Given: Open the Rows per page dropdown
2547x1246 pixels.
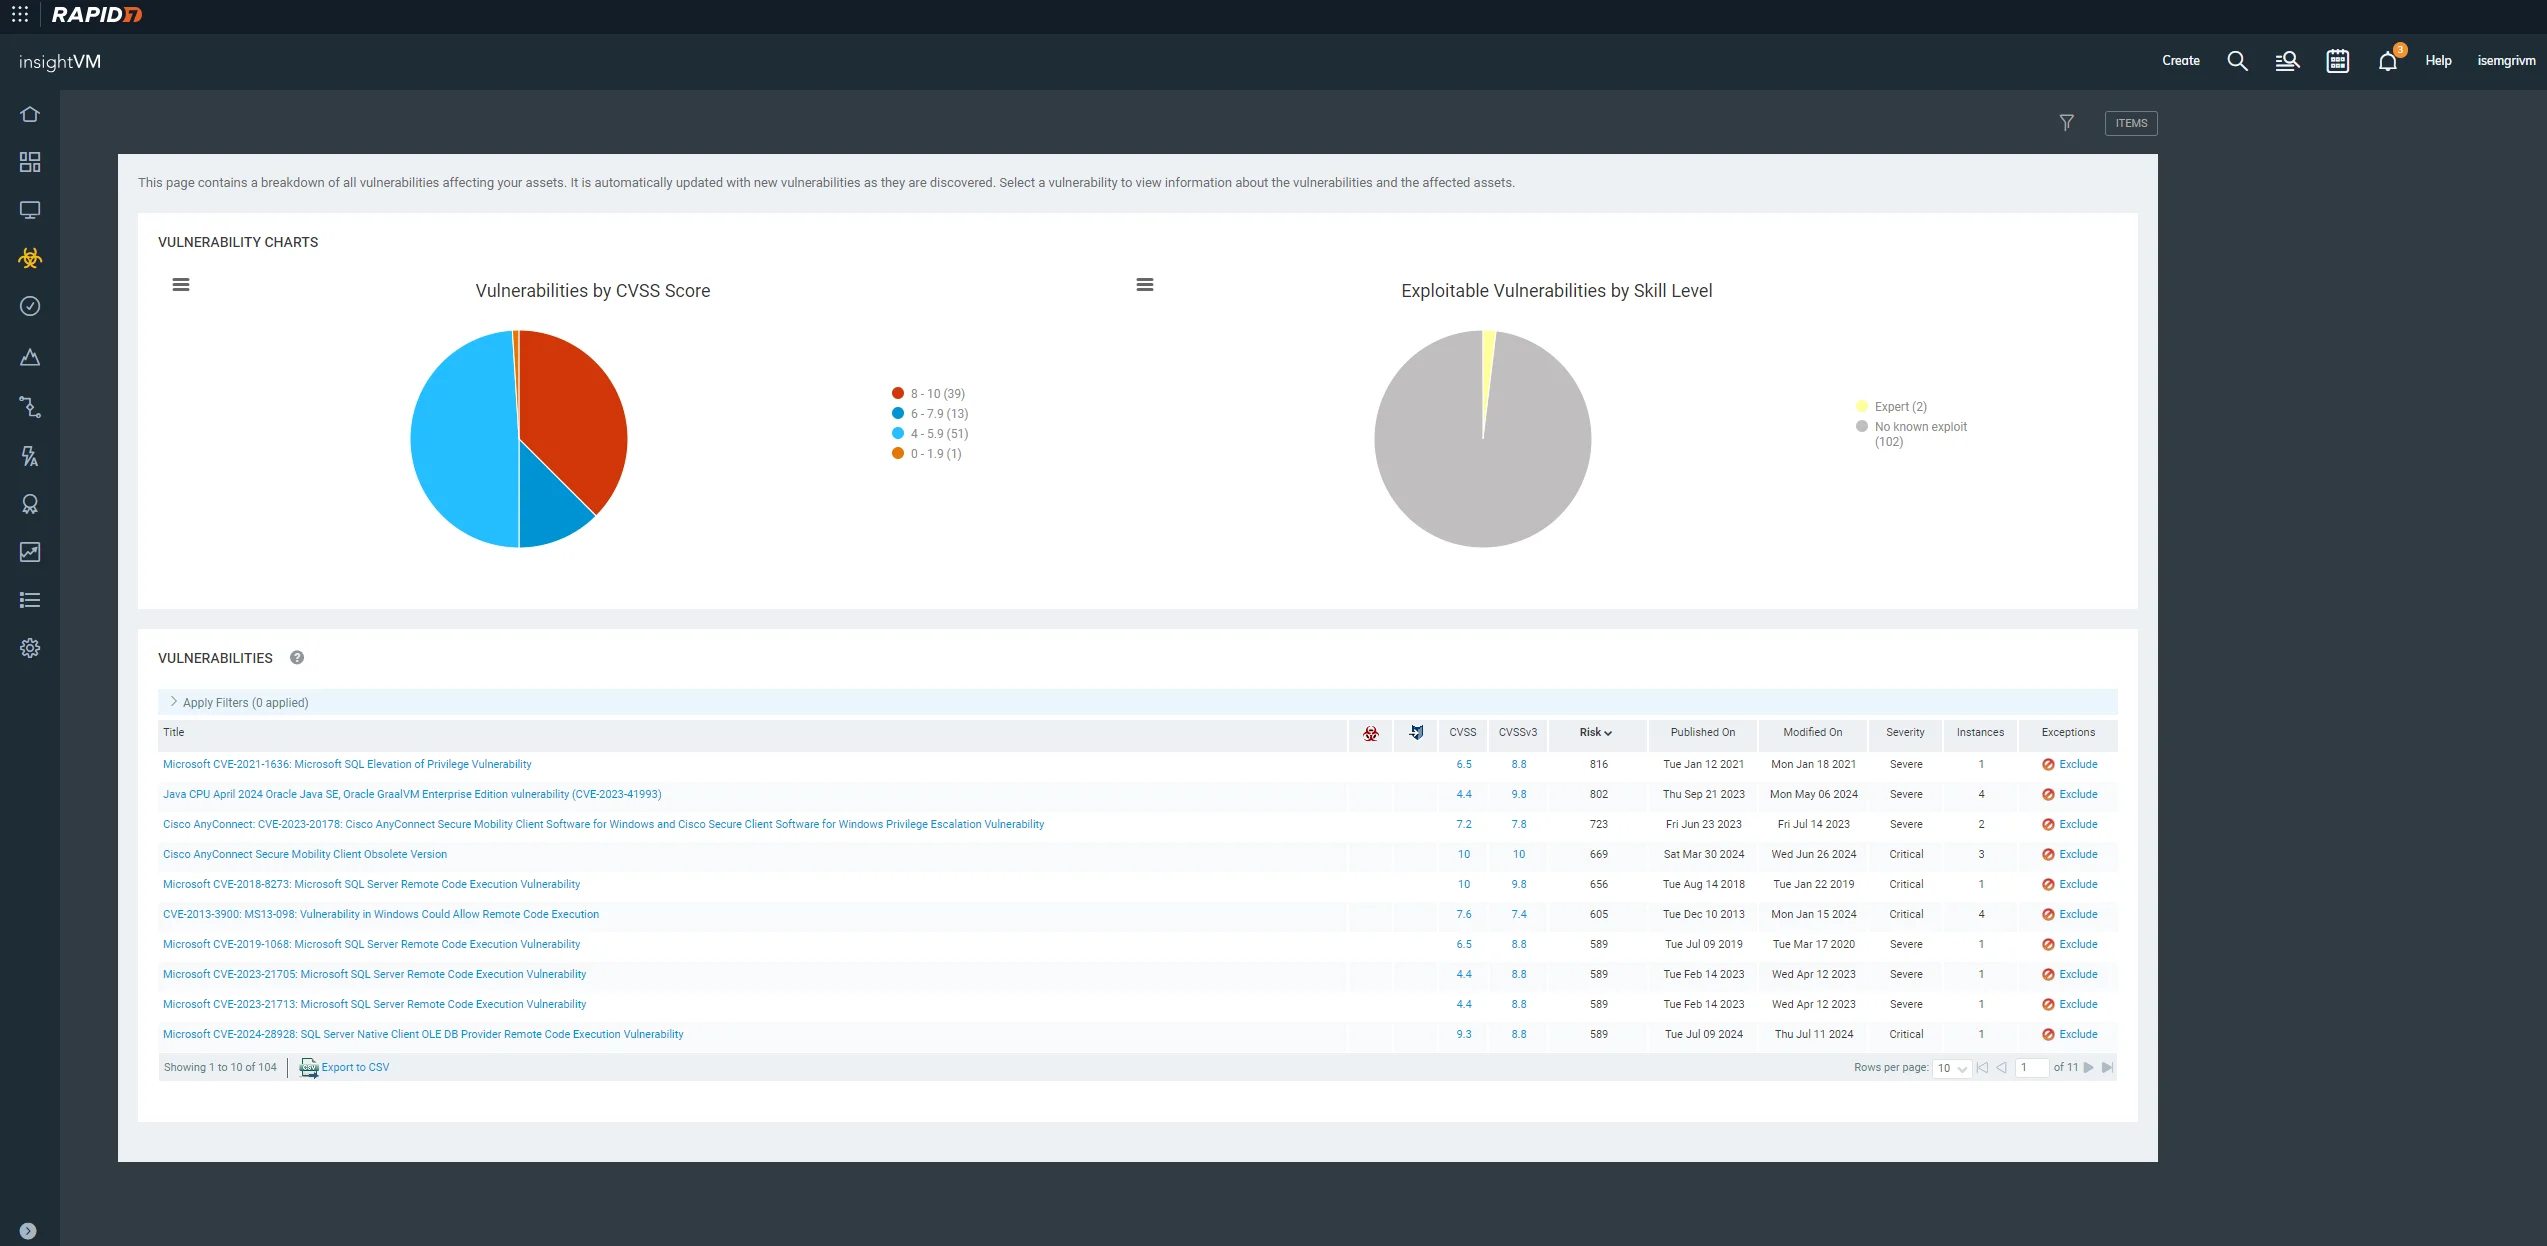Looking at the screenshot, I should coord(1951,1068).
